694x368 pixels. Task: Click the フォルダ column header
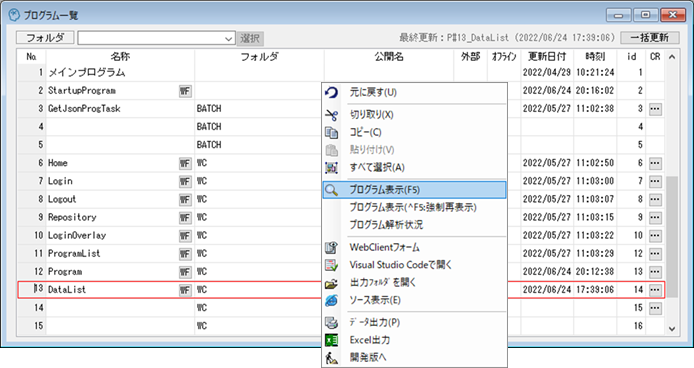tap(259, 57)
